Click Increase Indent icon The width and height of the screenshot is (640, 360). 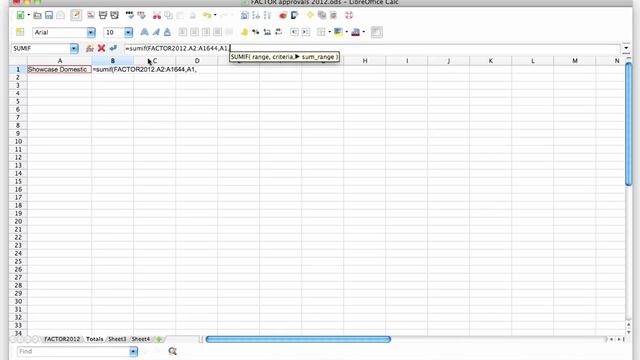(x=306, y=32)
